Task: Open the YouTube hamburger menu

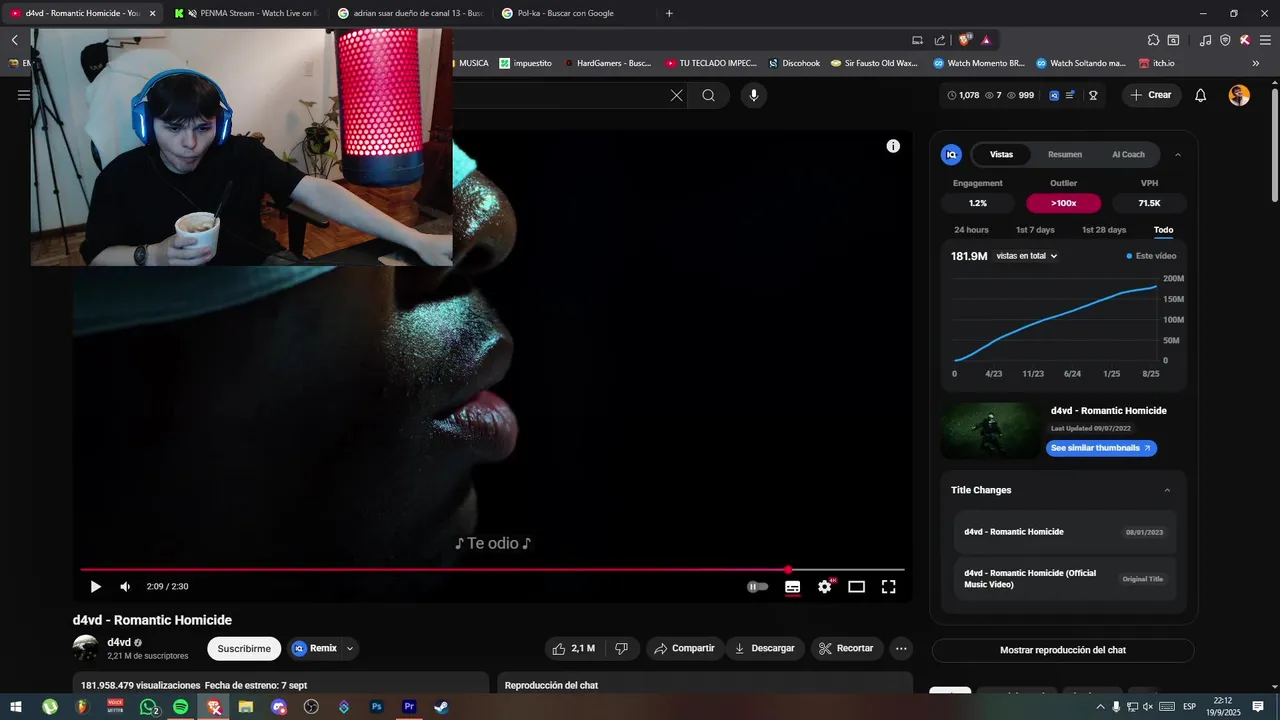Action: pyautogui.click(x=24, y=95)
